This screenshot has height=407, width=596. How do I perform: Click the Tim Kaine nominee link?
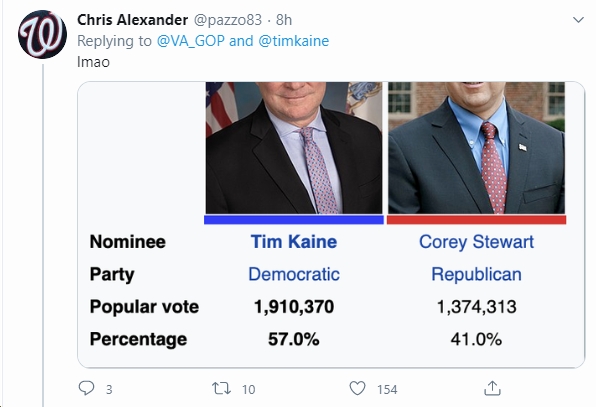294,242
